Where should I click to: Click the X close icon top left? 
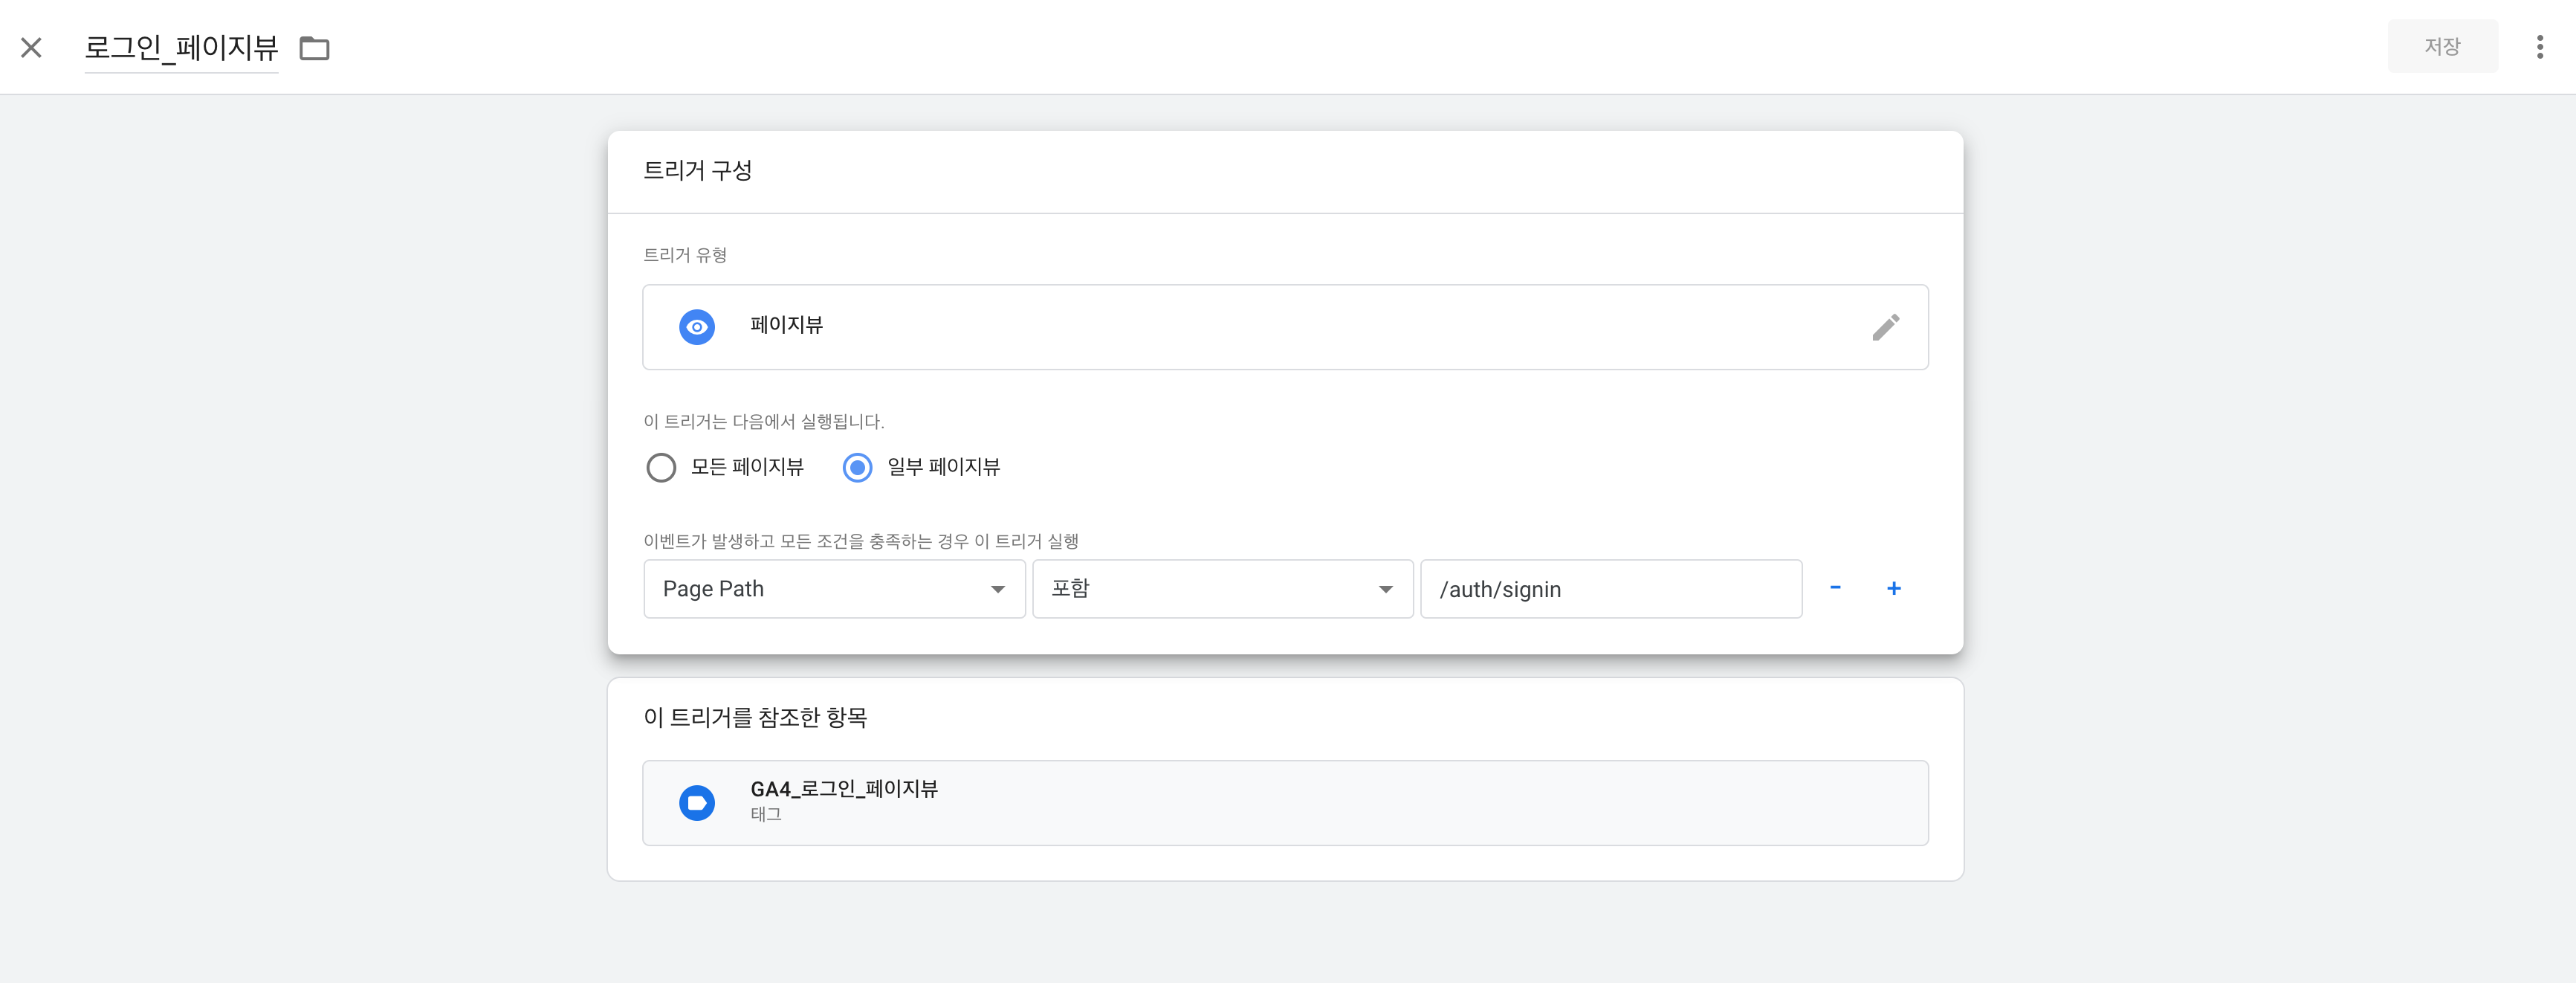tap(31, 48)
